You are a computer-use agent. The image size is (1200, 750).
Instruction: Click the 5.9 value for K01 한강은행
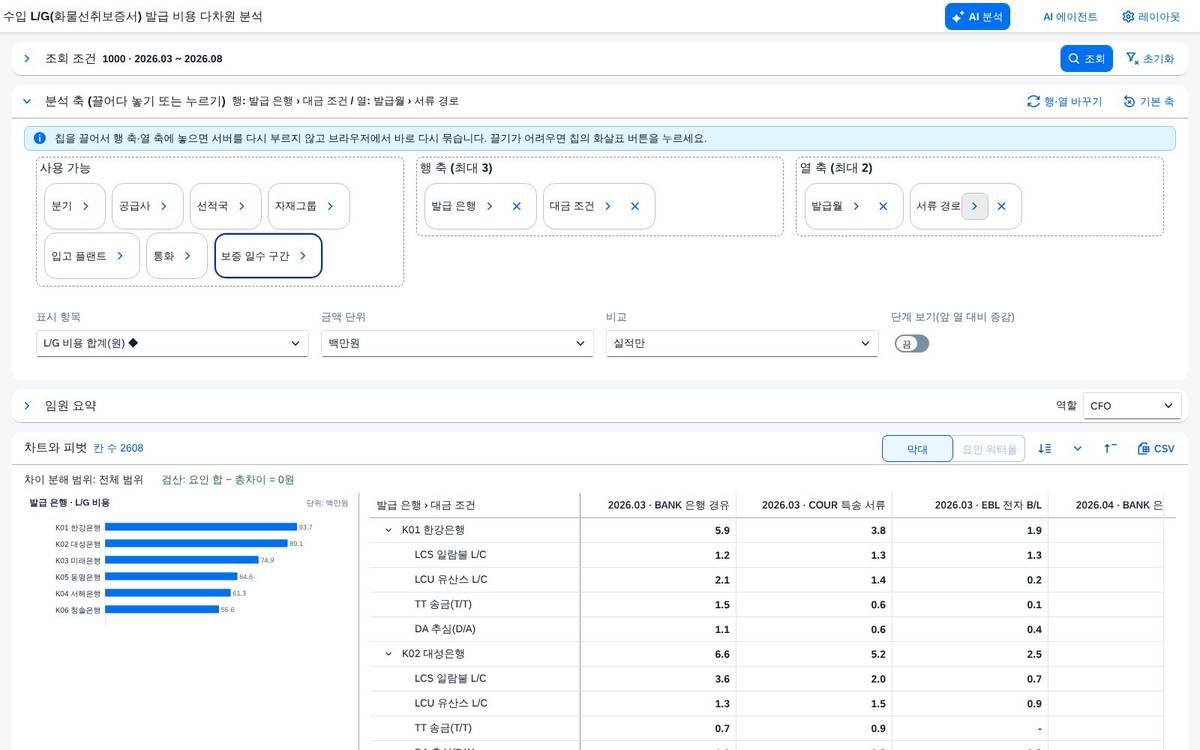click(x=722, y=530)
